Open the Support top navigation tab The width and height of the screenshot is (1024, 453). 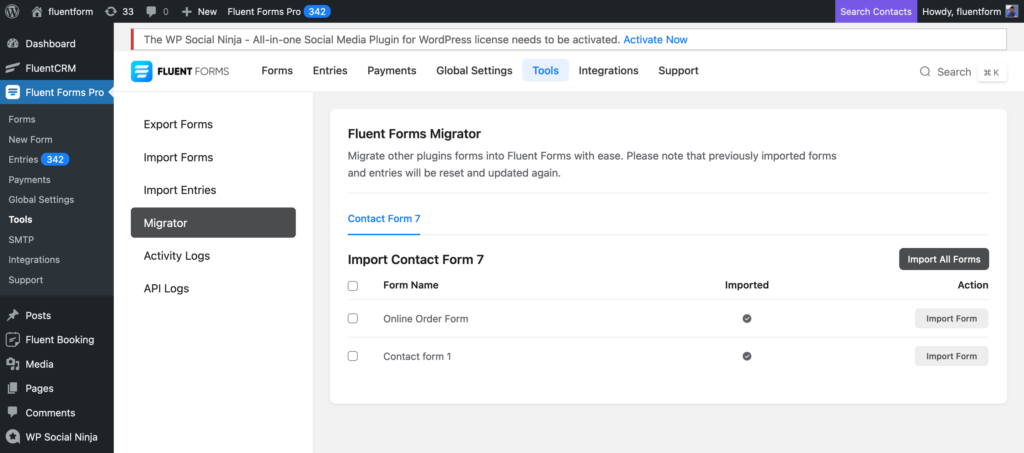tap(679, 70)
